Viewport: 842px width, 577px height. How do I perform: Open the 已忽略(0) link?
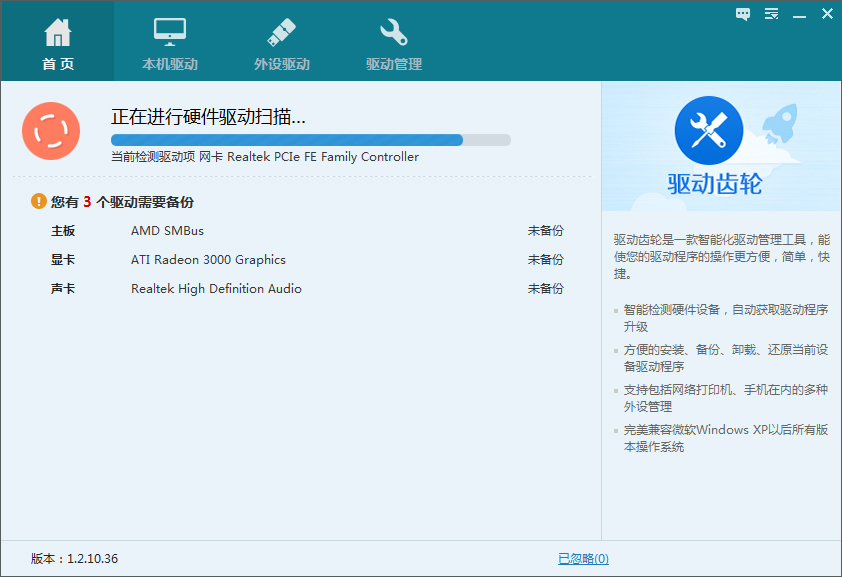tap(583, 559)
